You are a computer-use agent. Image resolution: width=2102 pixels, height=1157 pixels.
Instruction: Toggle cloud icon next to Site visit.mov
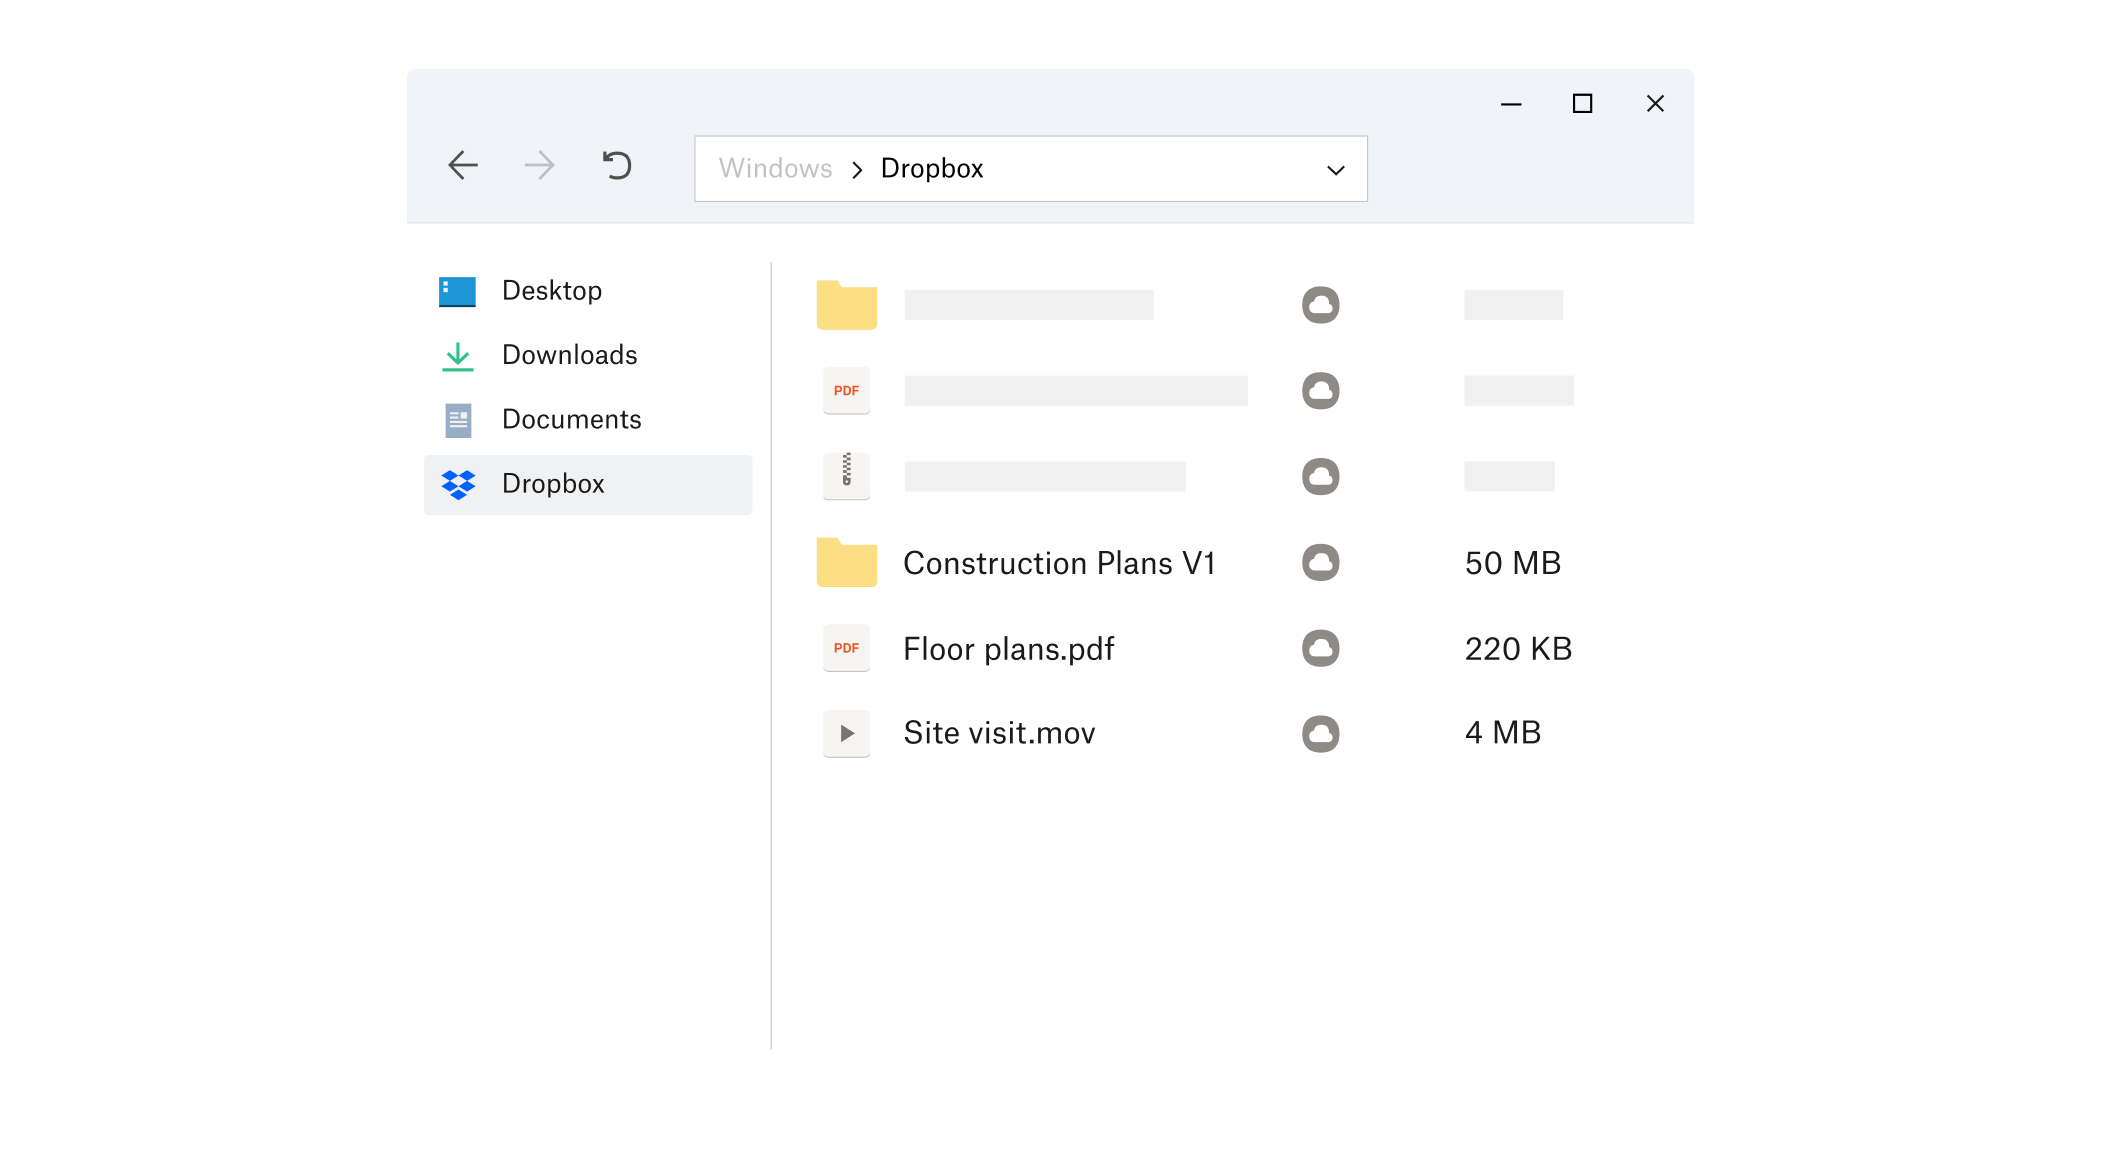[1321, 733]
